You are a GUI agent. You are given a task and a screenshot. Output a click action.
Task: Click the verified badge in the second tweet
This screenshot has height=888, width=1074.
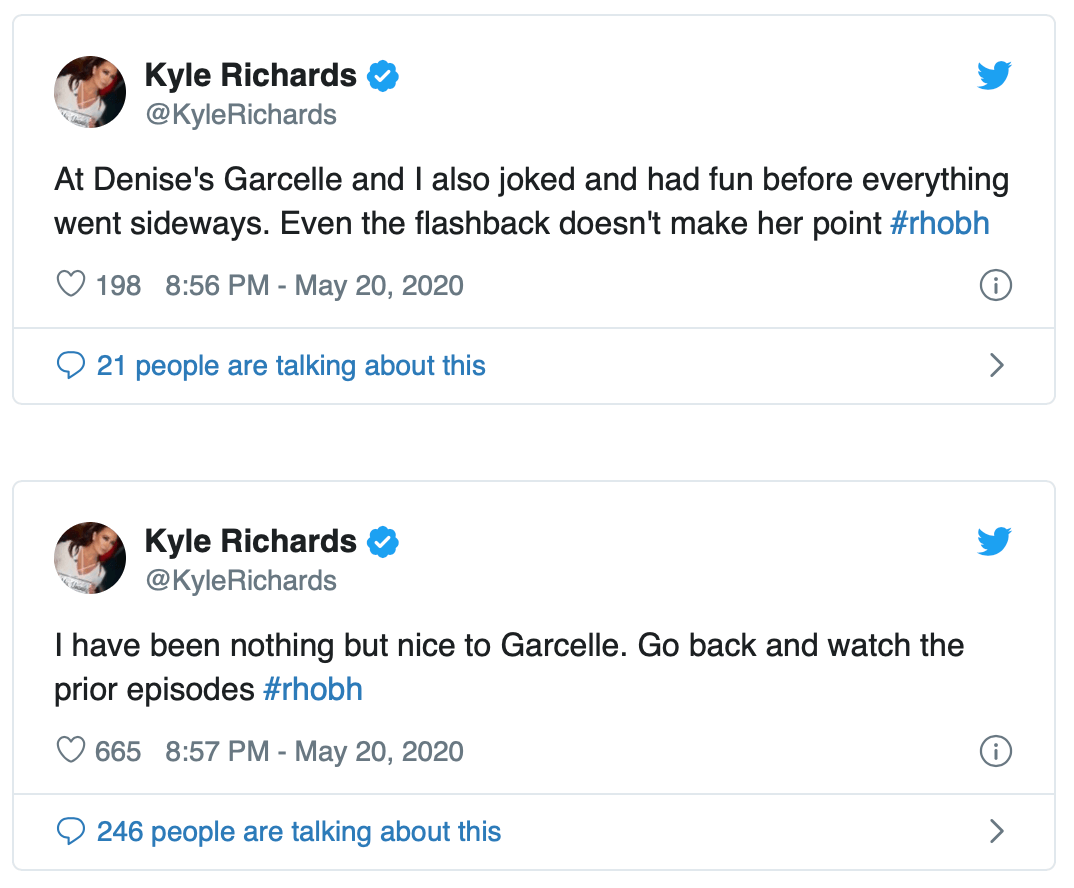click(383, 541)
